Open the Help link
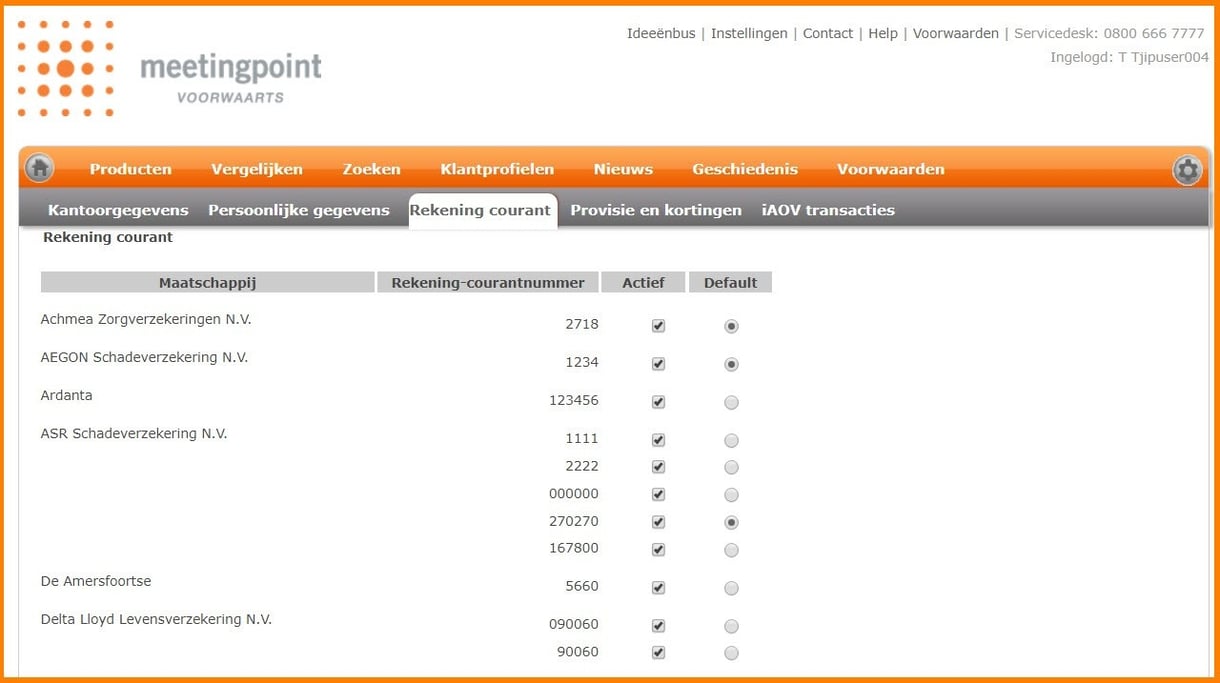This screenshot has height=683, width=1220. 883,33
